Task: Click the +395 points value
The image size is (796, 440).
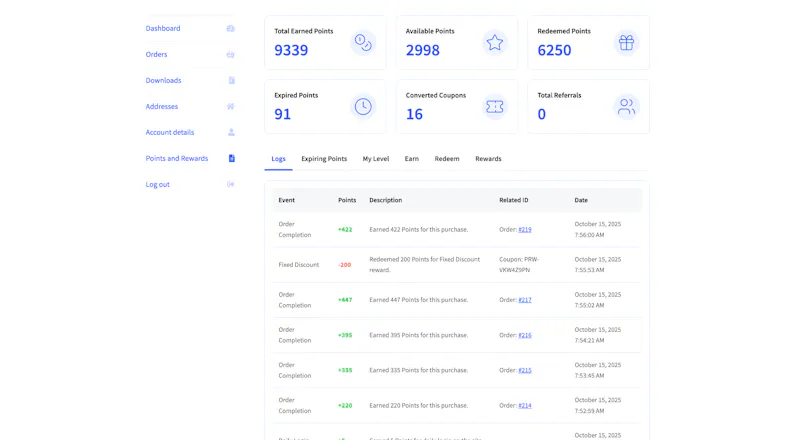Action: [345, 335]
